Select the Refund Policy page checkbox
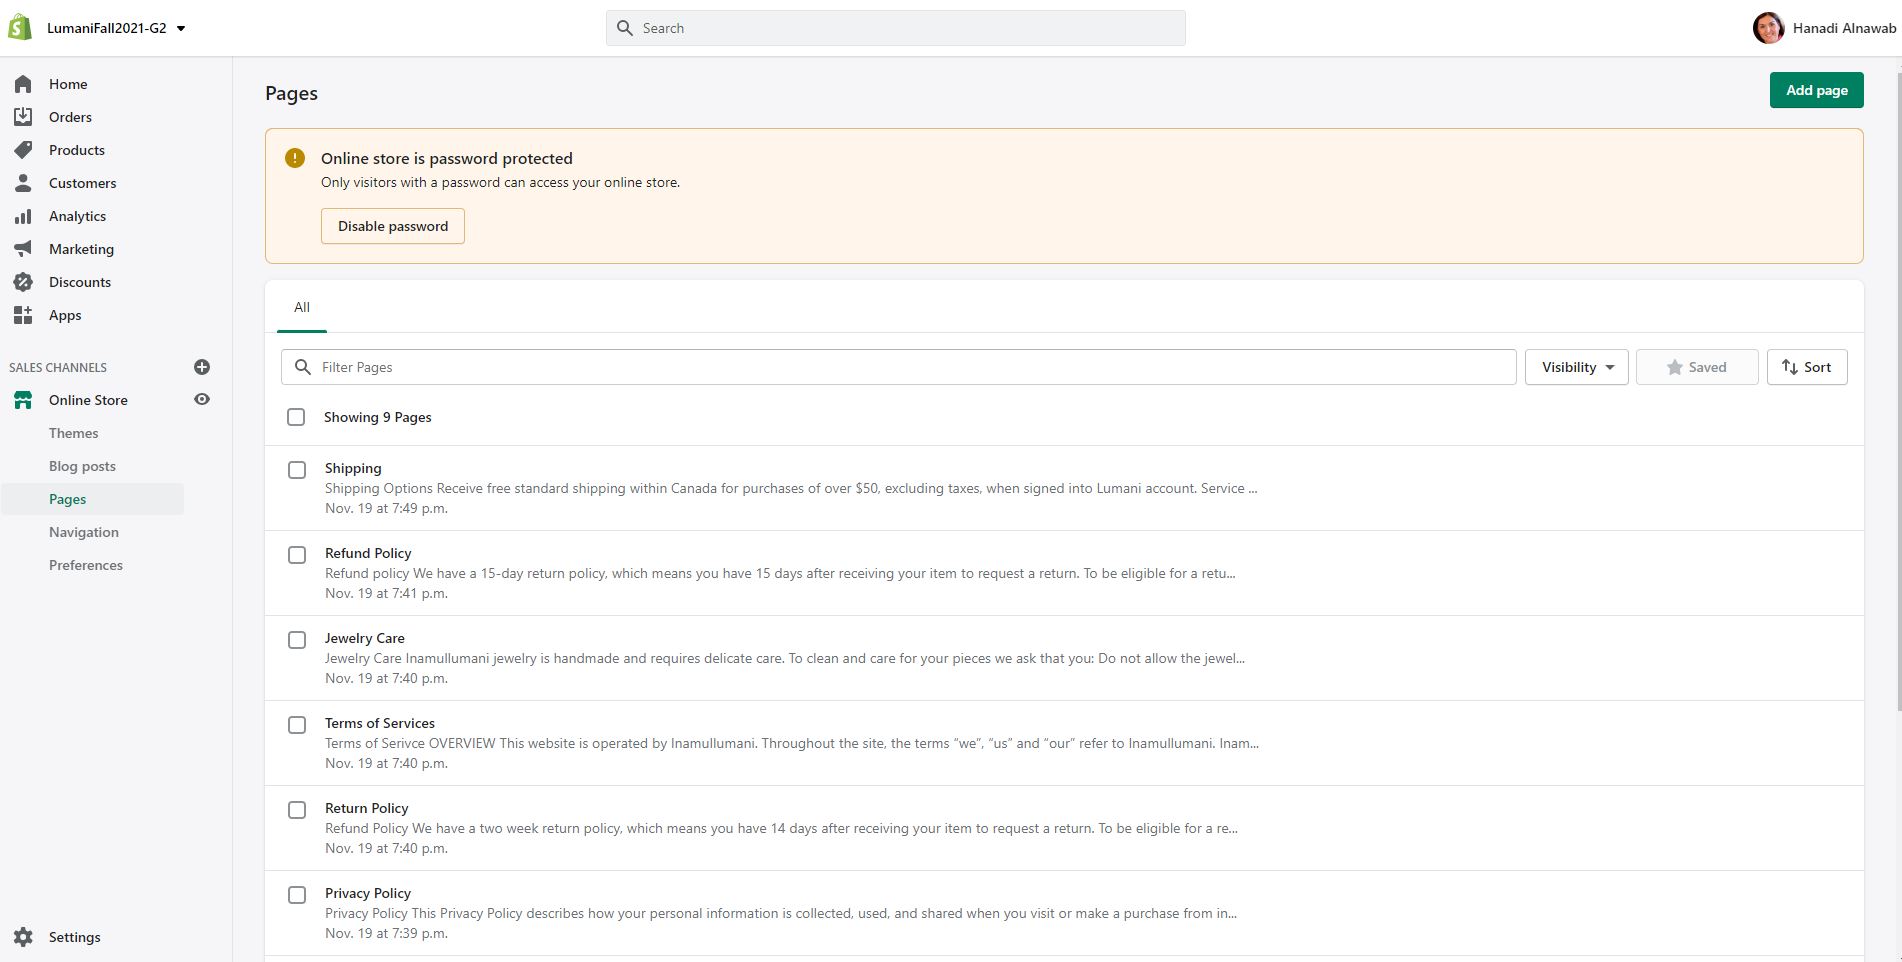1902x962 pixels. tap(297, 555)
